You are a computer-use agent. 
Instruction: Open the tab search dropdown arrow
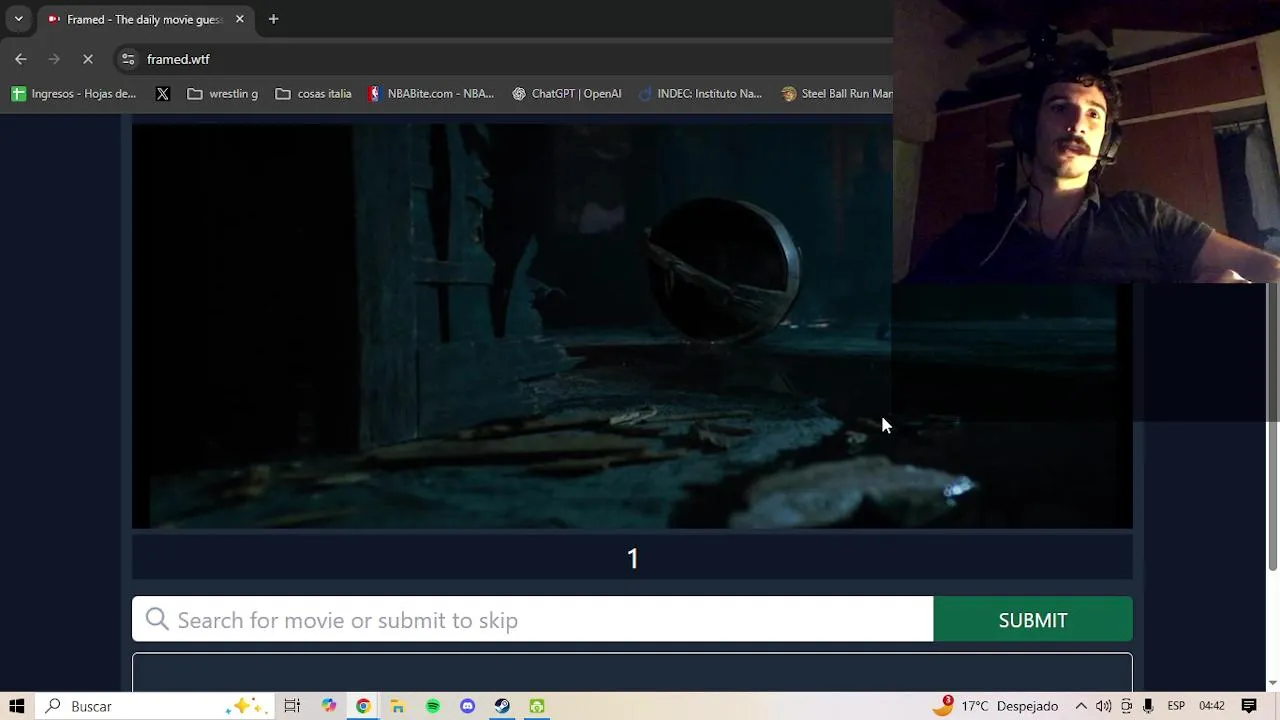point(18,19)
